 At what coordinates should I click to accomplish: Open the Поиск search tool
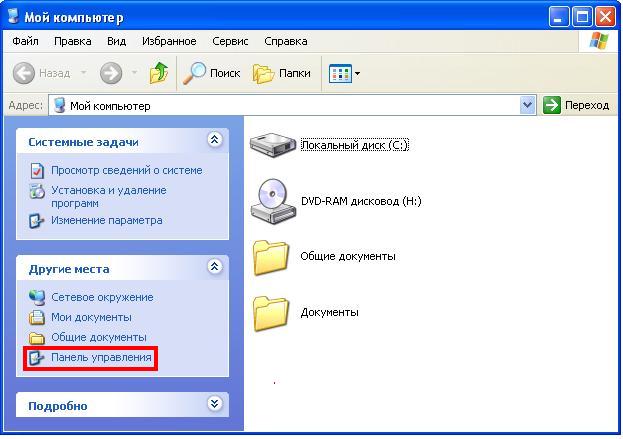click(211, 73)
